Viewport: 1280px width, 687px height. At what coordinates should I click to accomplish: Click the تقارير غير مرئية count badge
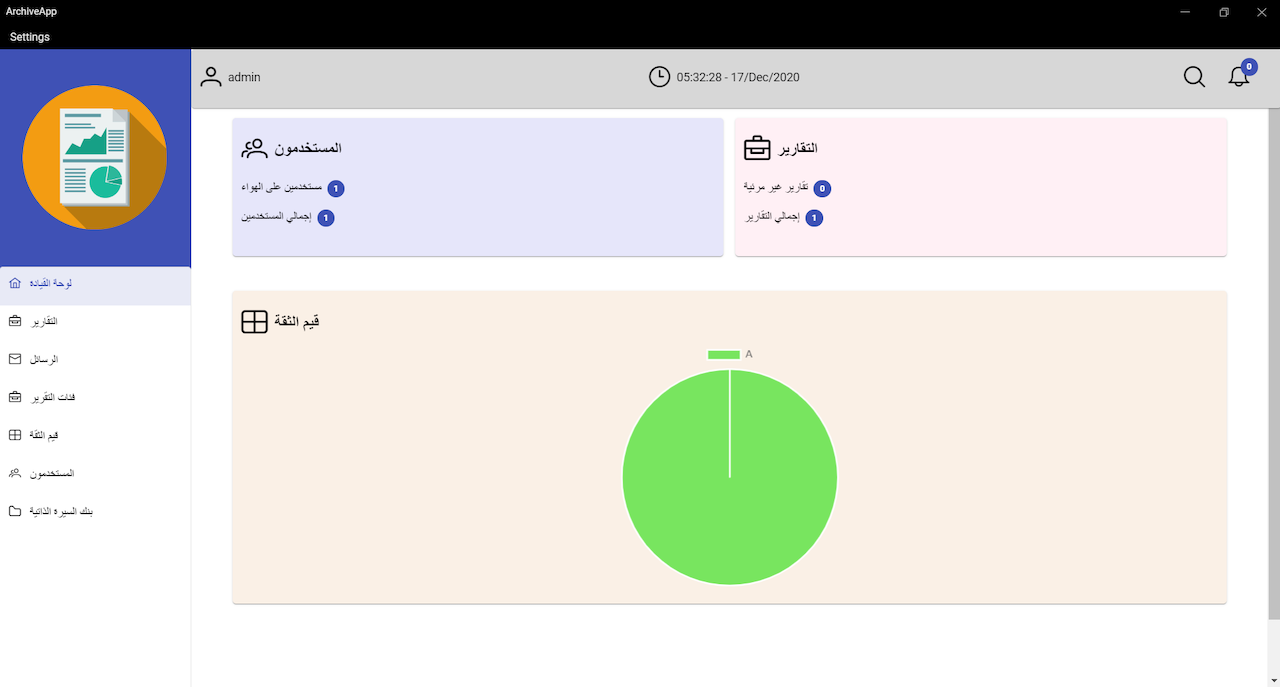coord(822,188)
